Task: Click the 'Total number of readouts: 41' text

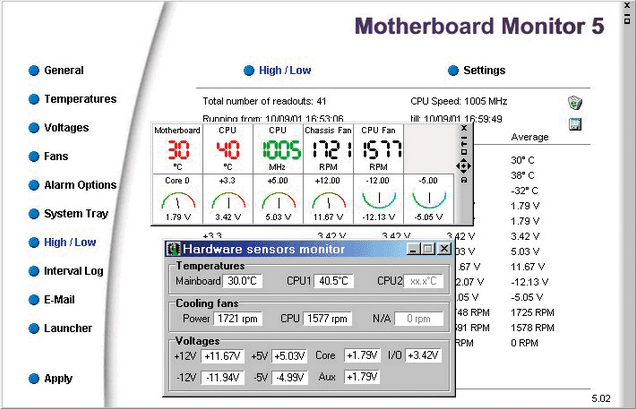Action: click(x=264, y=101)
